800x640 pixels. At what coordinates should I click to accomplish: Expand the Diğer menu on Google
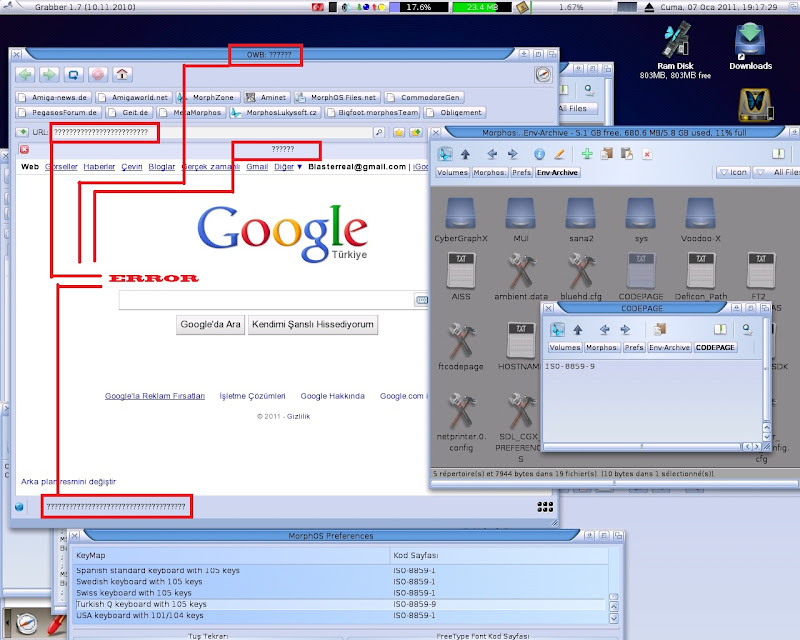point(288,166)
